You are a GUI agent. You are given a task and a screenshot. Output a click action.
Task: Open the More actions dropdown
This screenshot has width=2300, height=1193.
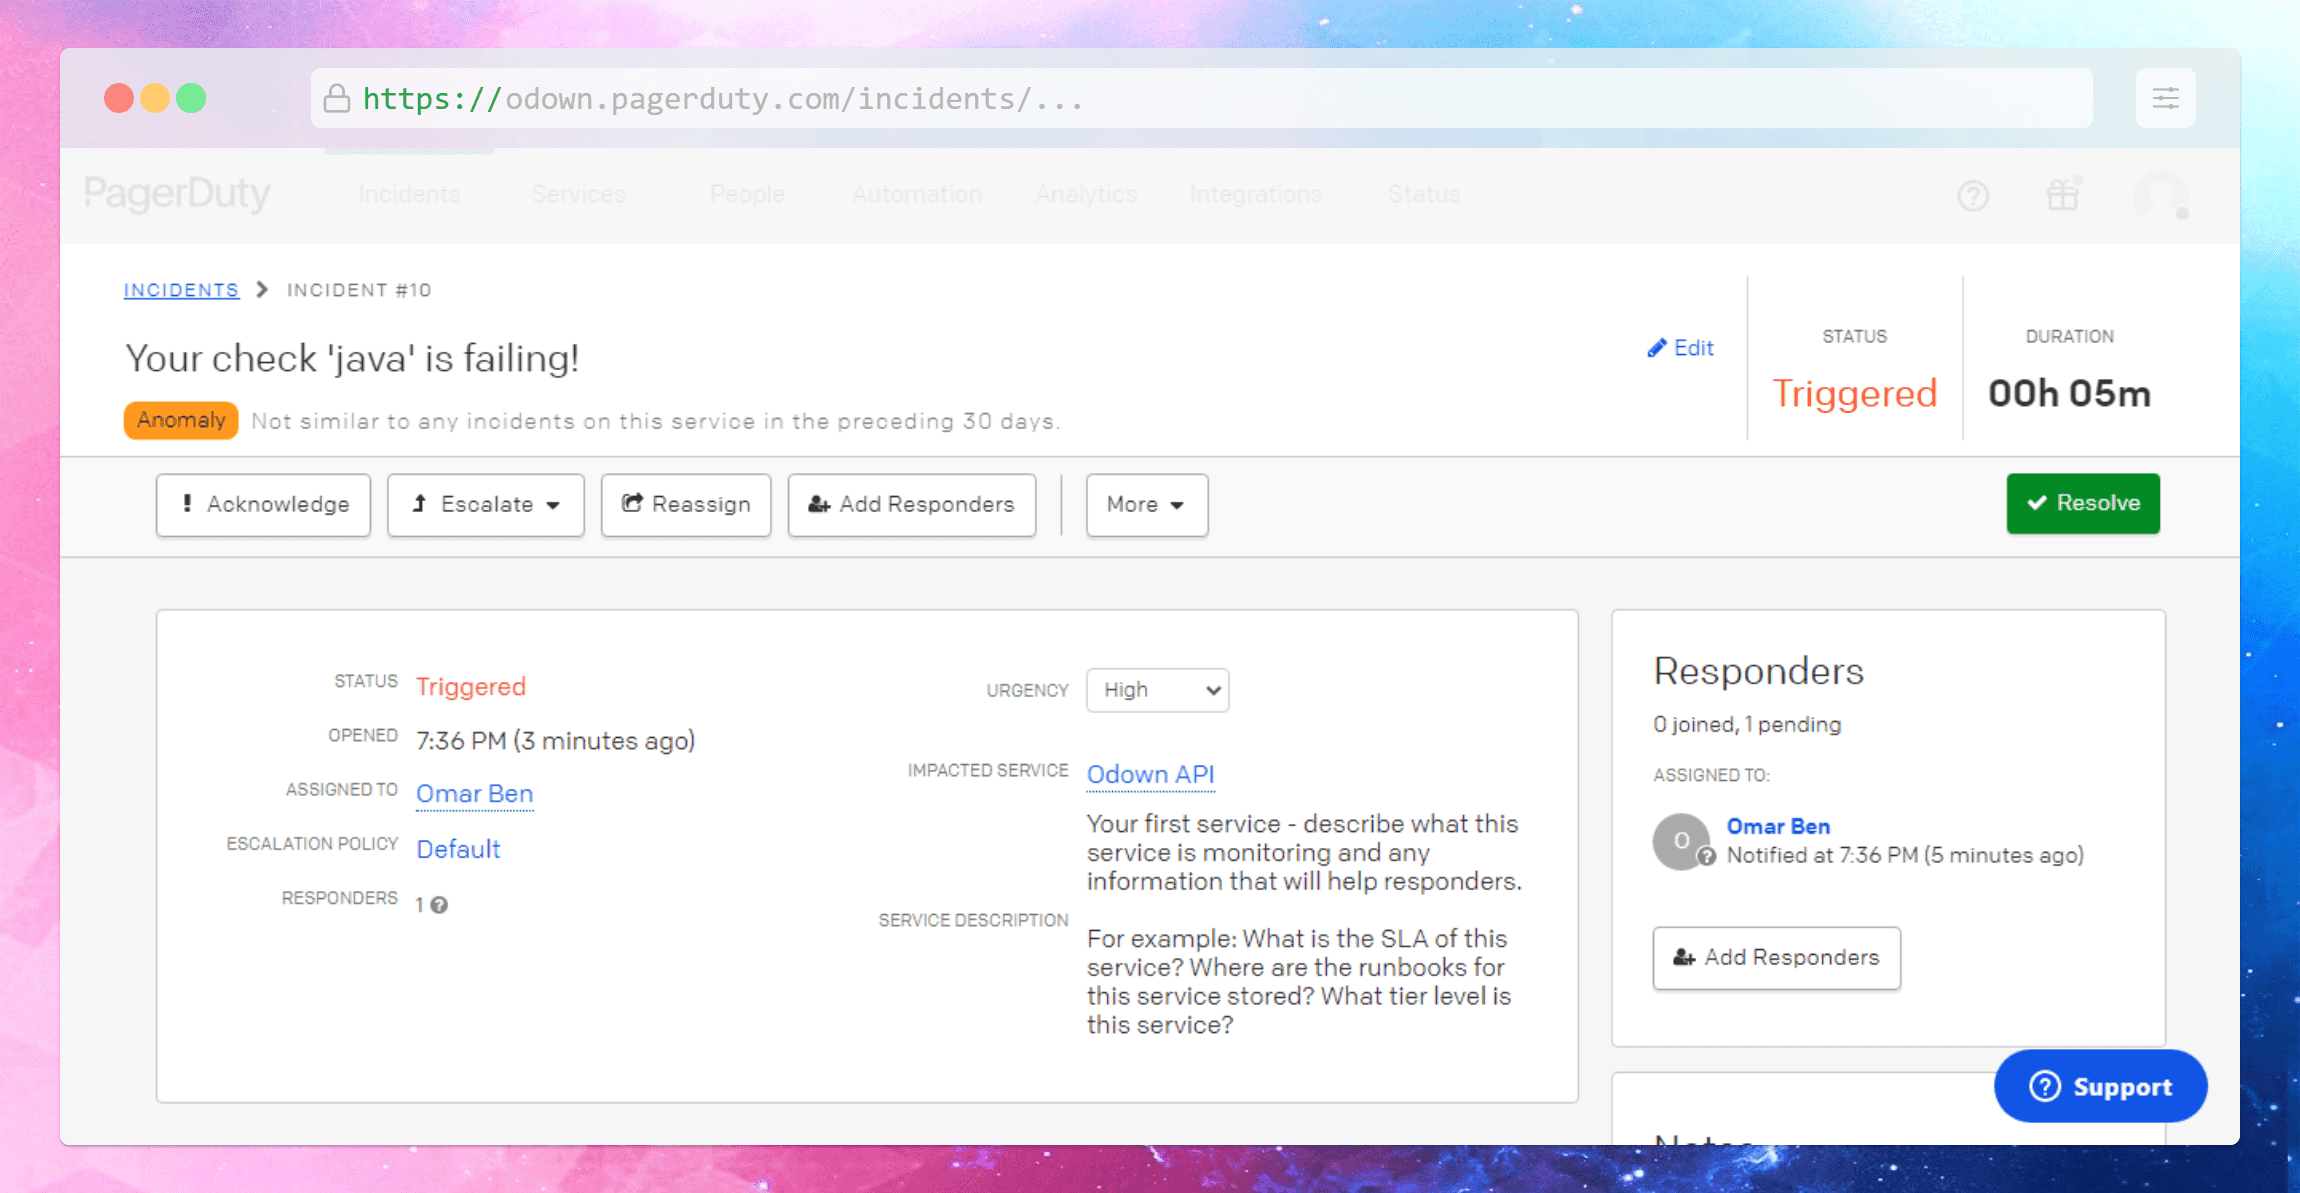1146,505
